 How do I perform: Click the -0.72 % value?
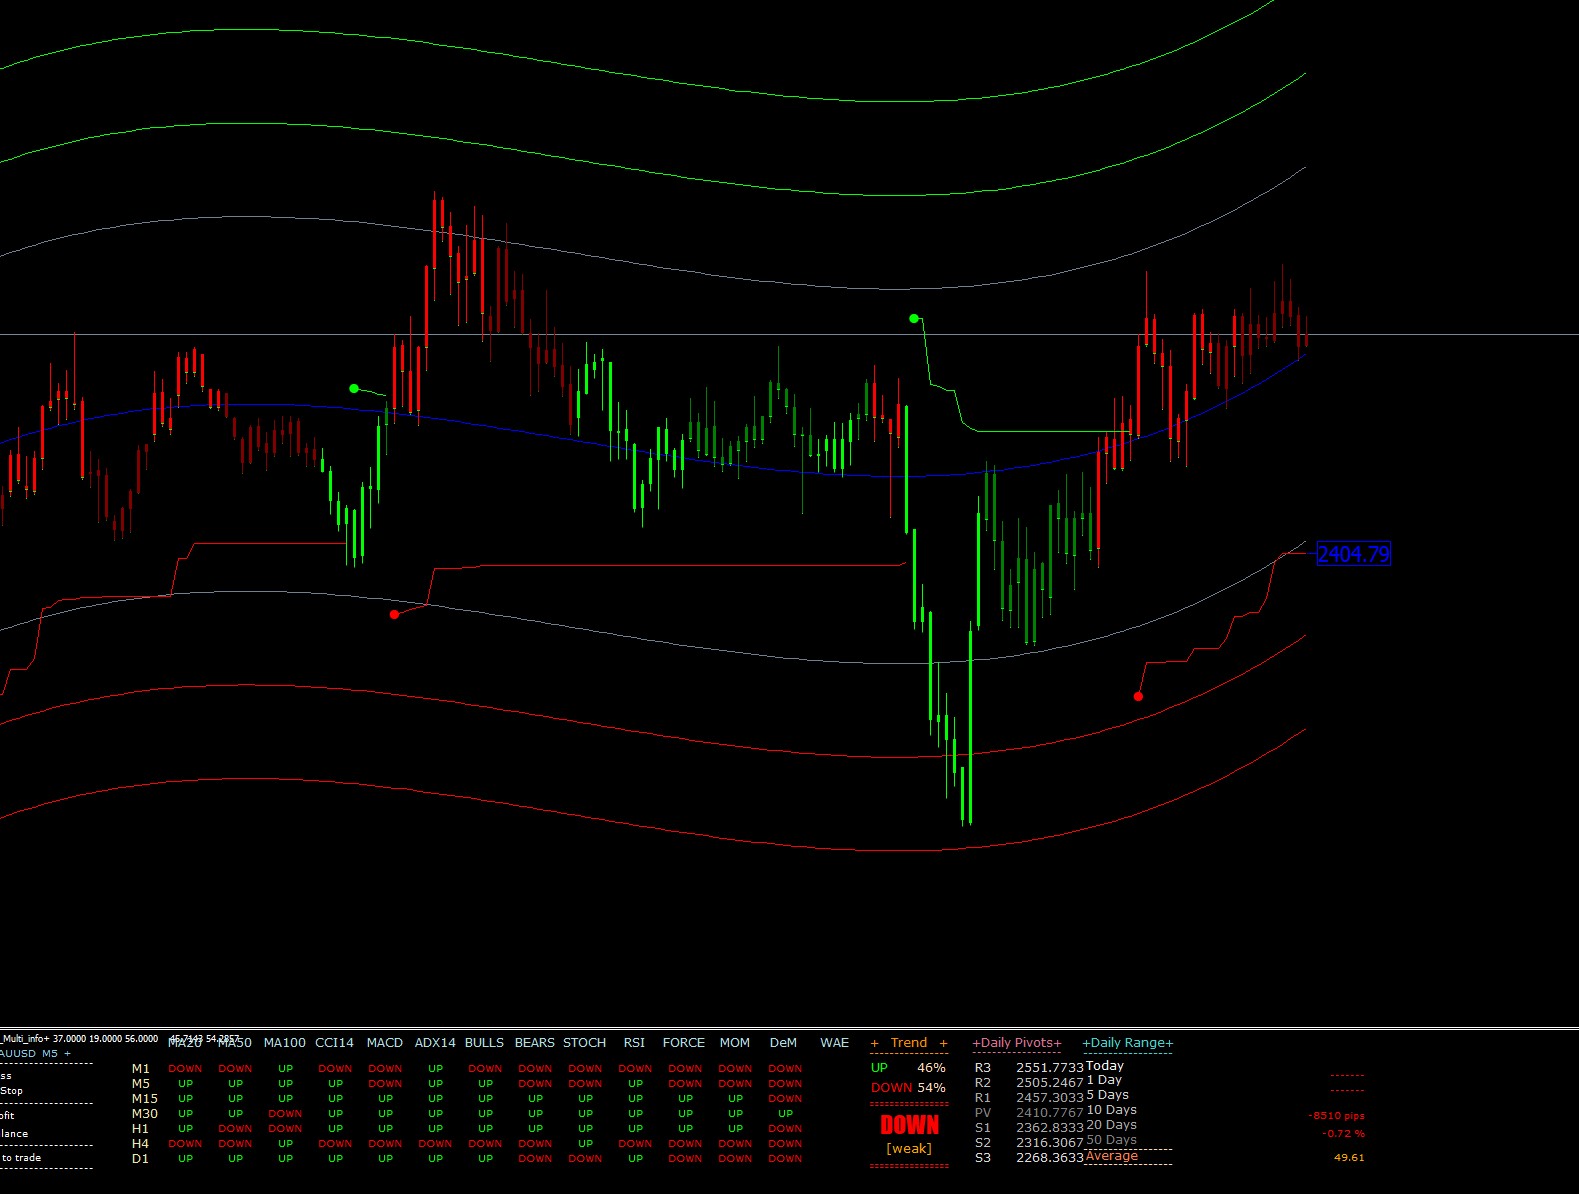point(1343,1134)
